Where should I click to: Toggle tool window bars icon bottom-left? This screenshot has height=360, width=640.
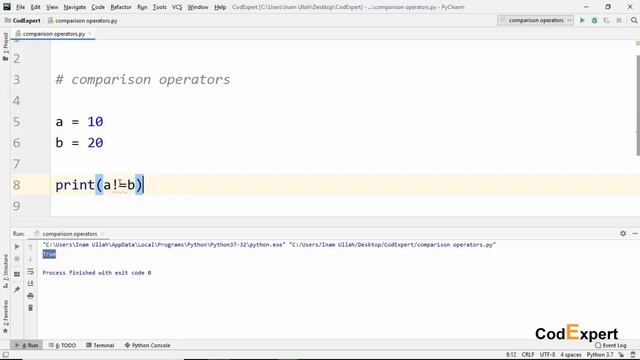(x=5, y=355)
